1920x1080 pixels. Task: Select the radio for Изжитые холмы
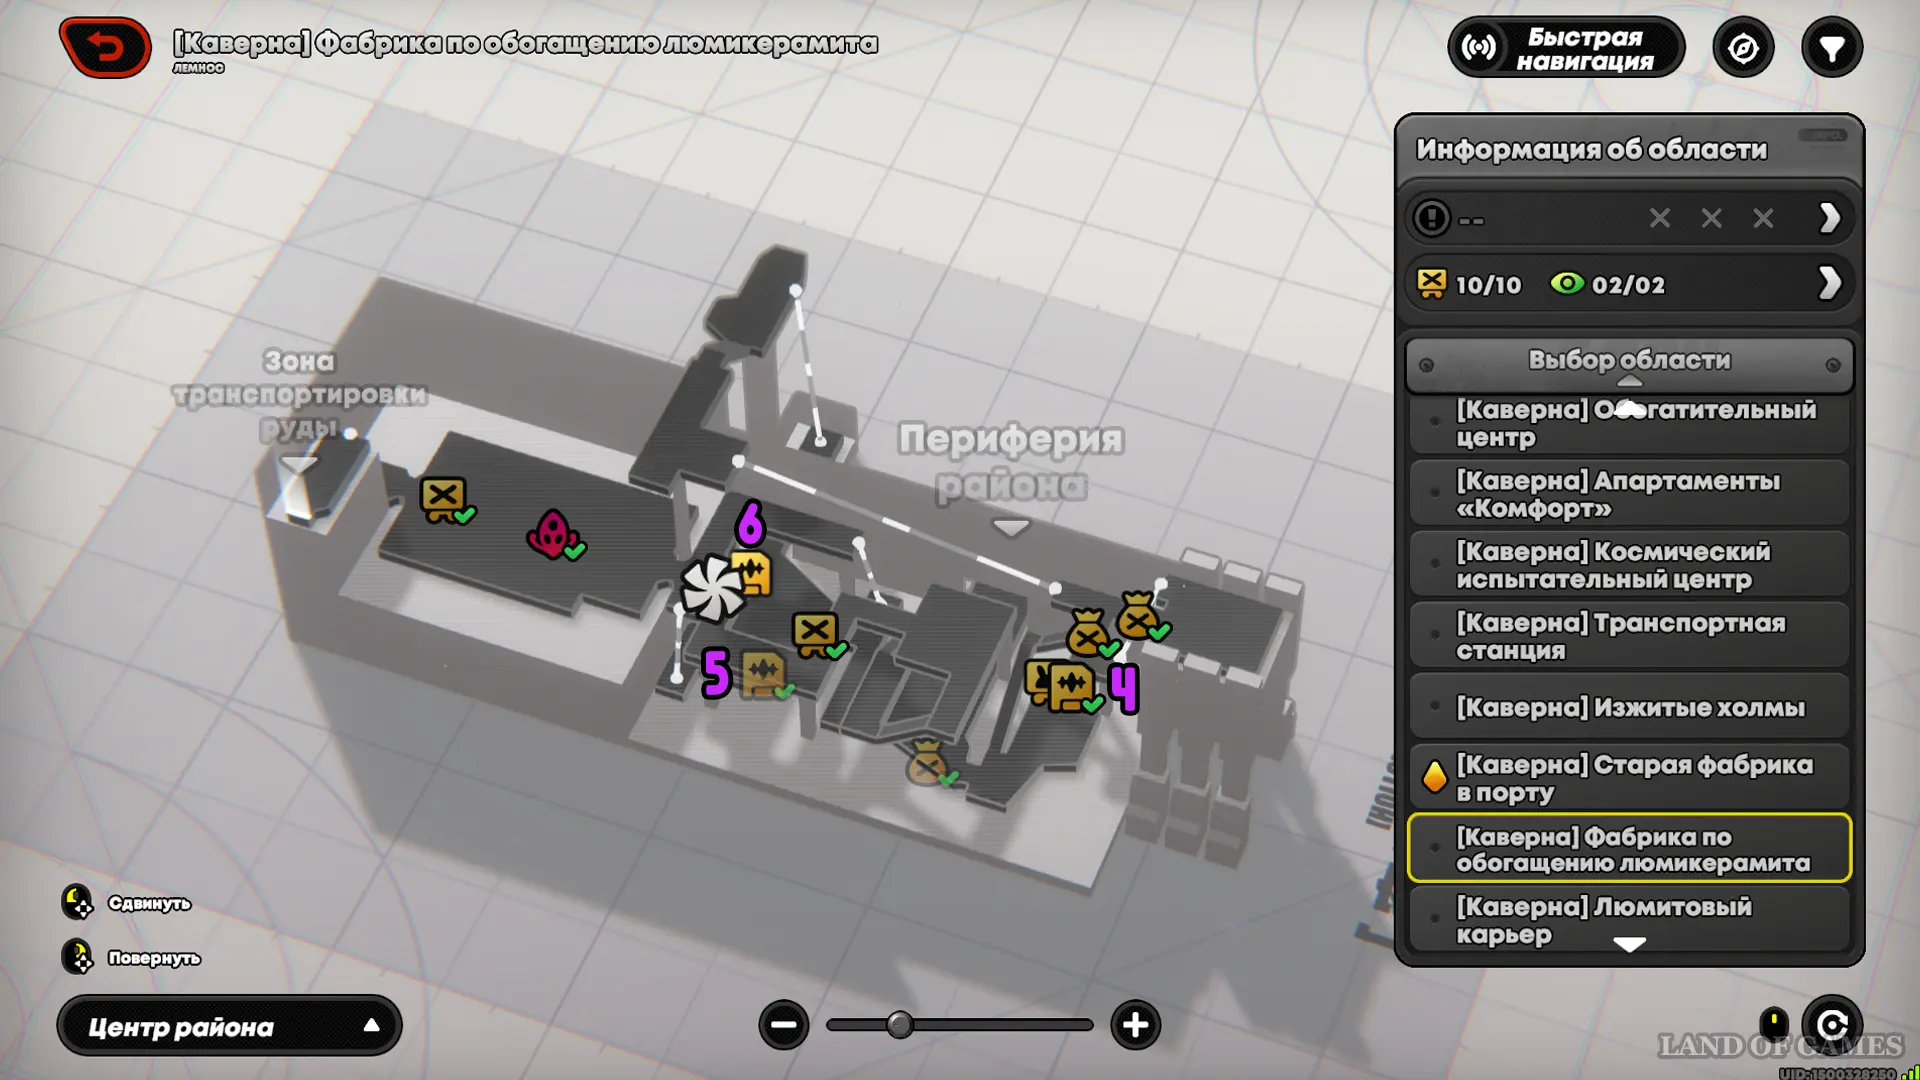pos(1435,706)
